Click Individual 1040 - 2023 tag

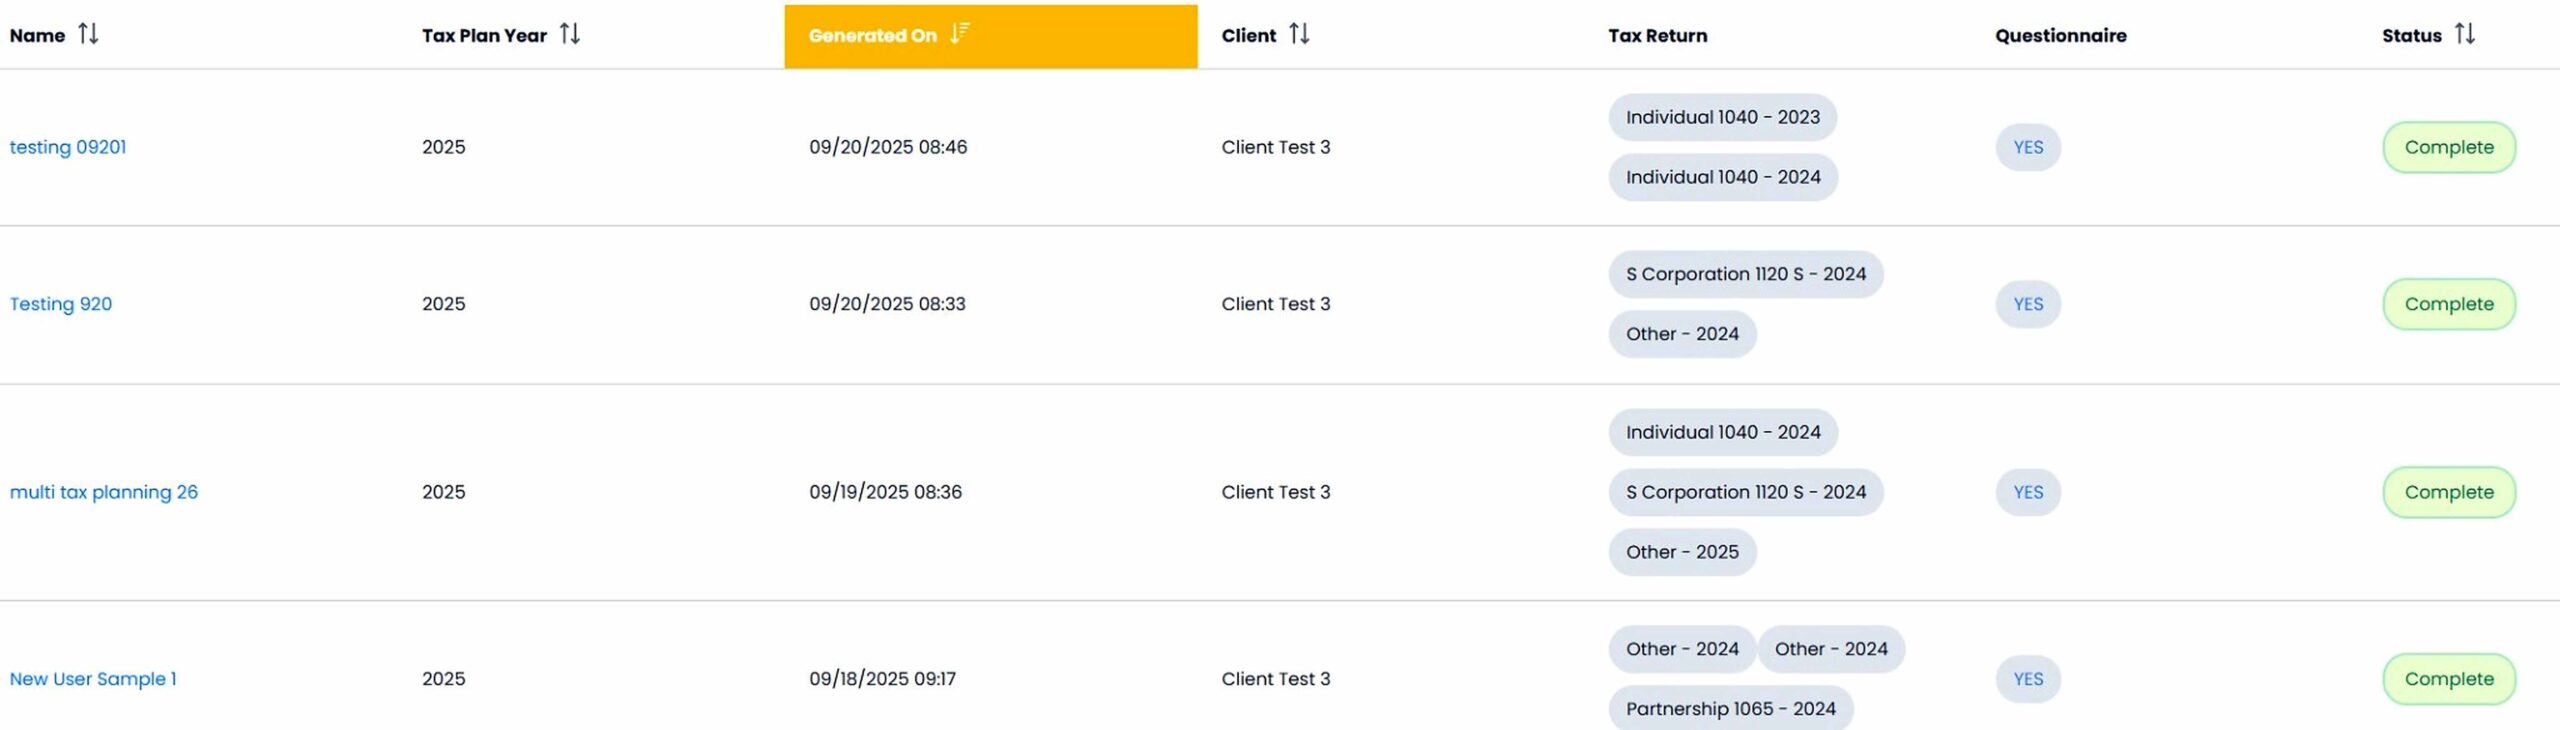(1722, 117)
